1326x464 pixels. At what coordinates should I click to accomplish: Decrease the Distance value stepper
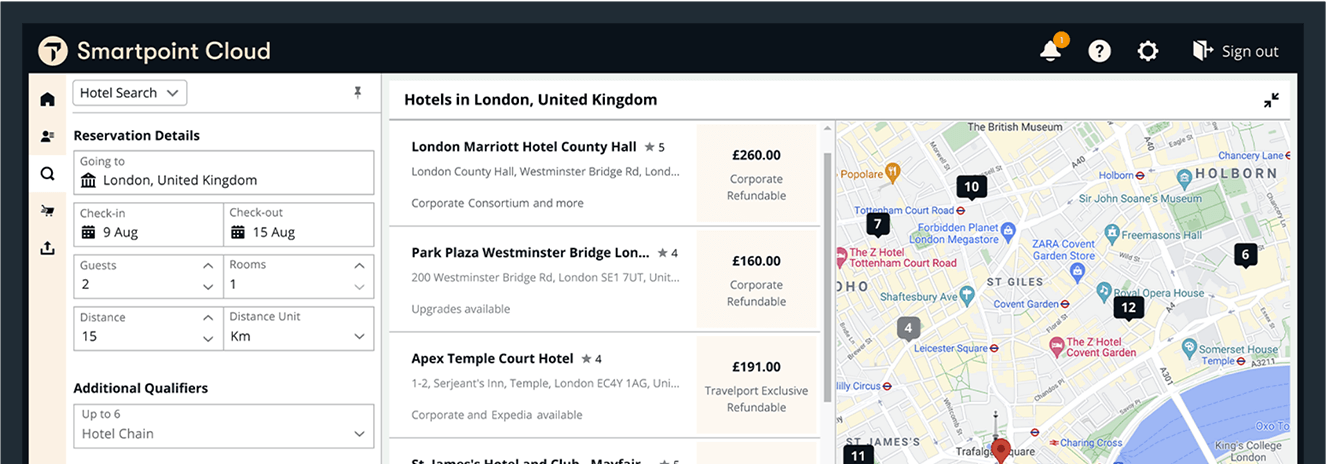(208, 339)
